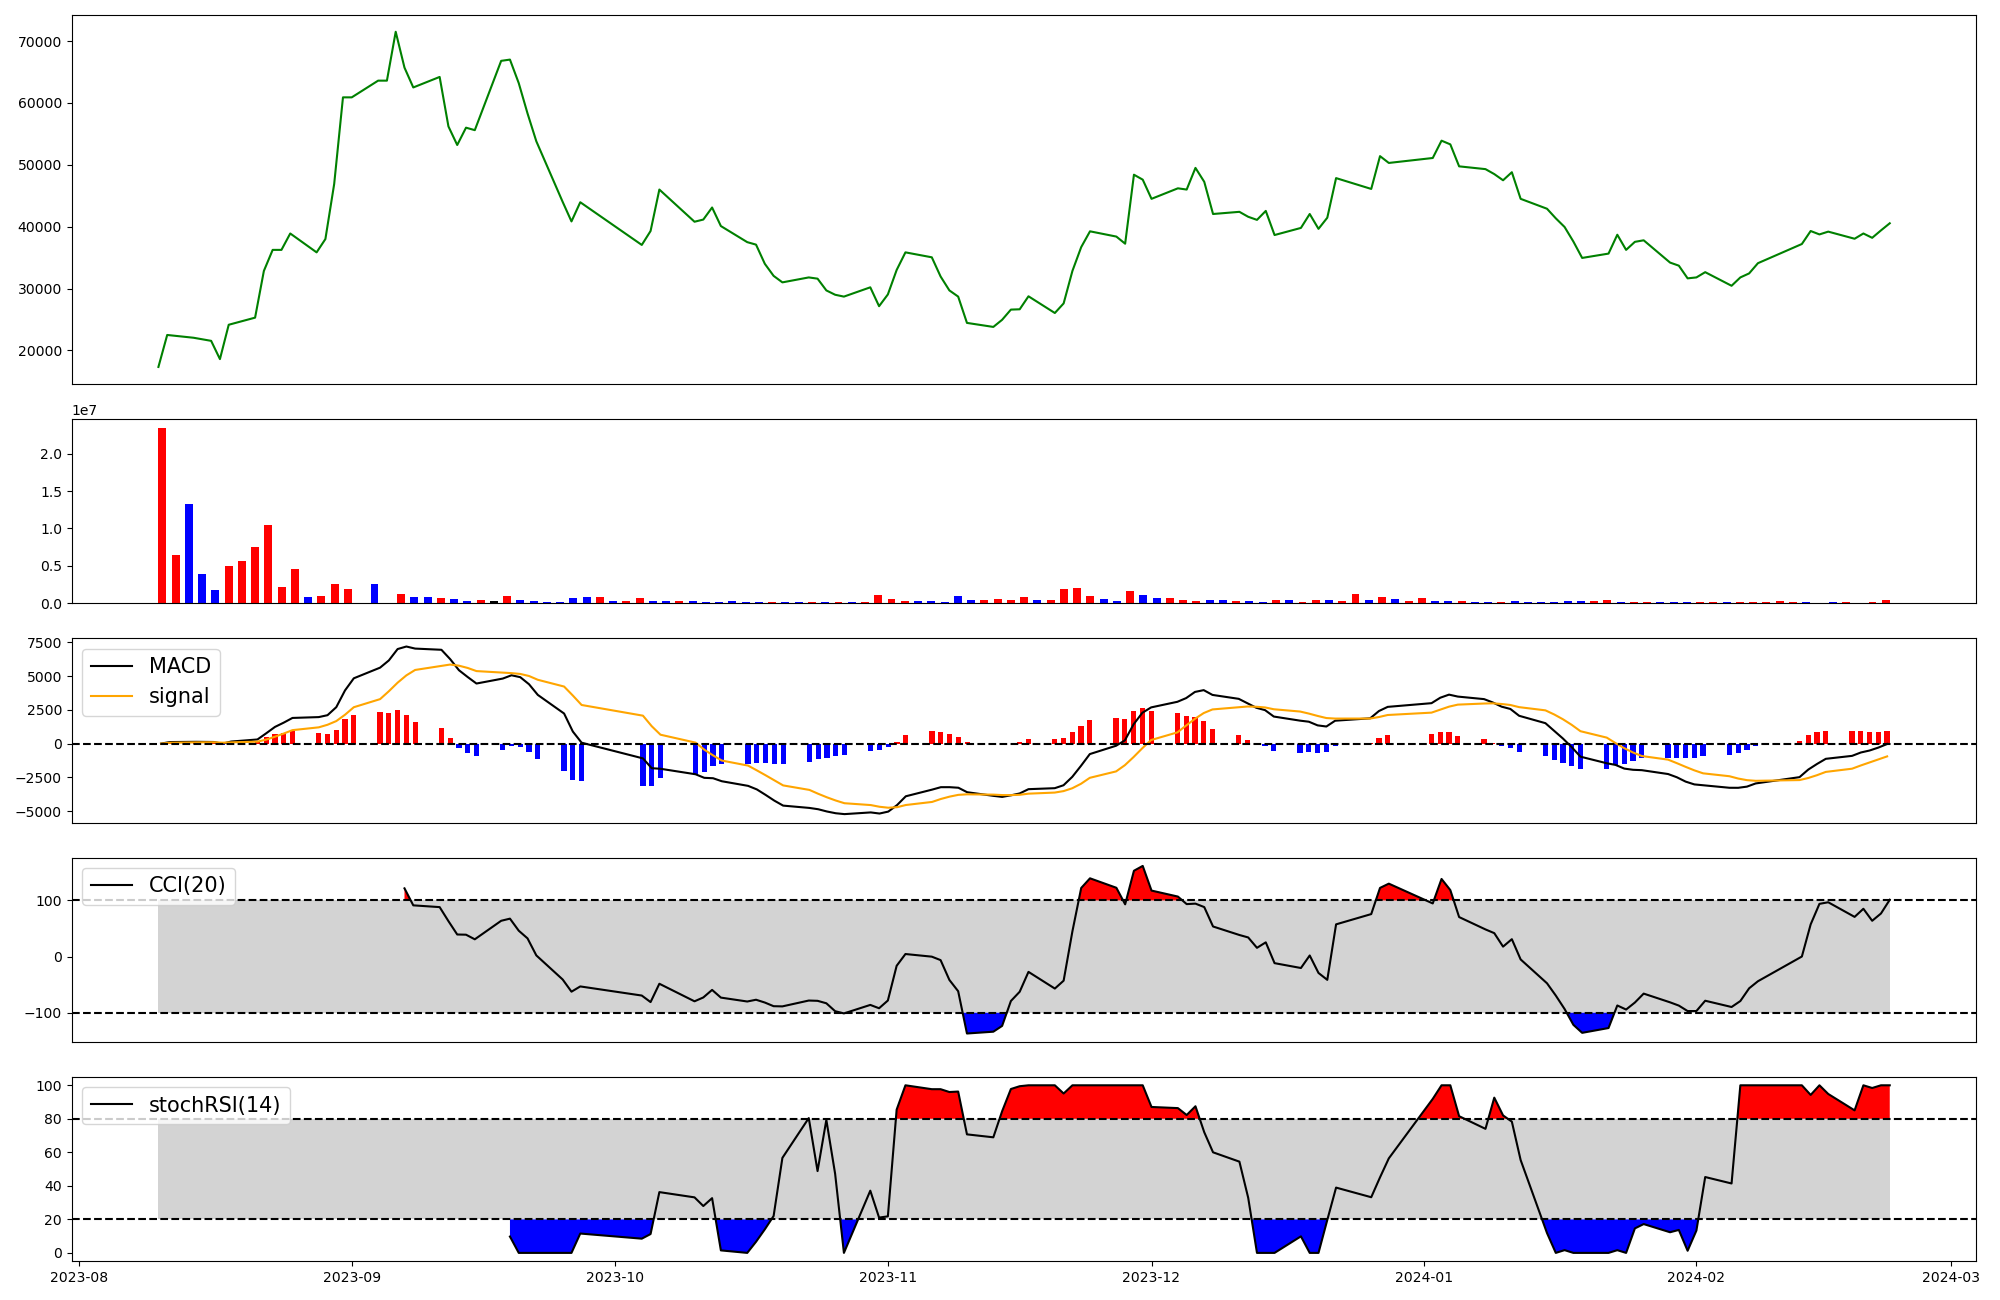Click the MACD legend entry

(x=178, y=666)
